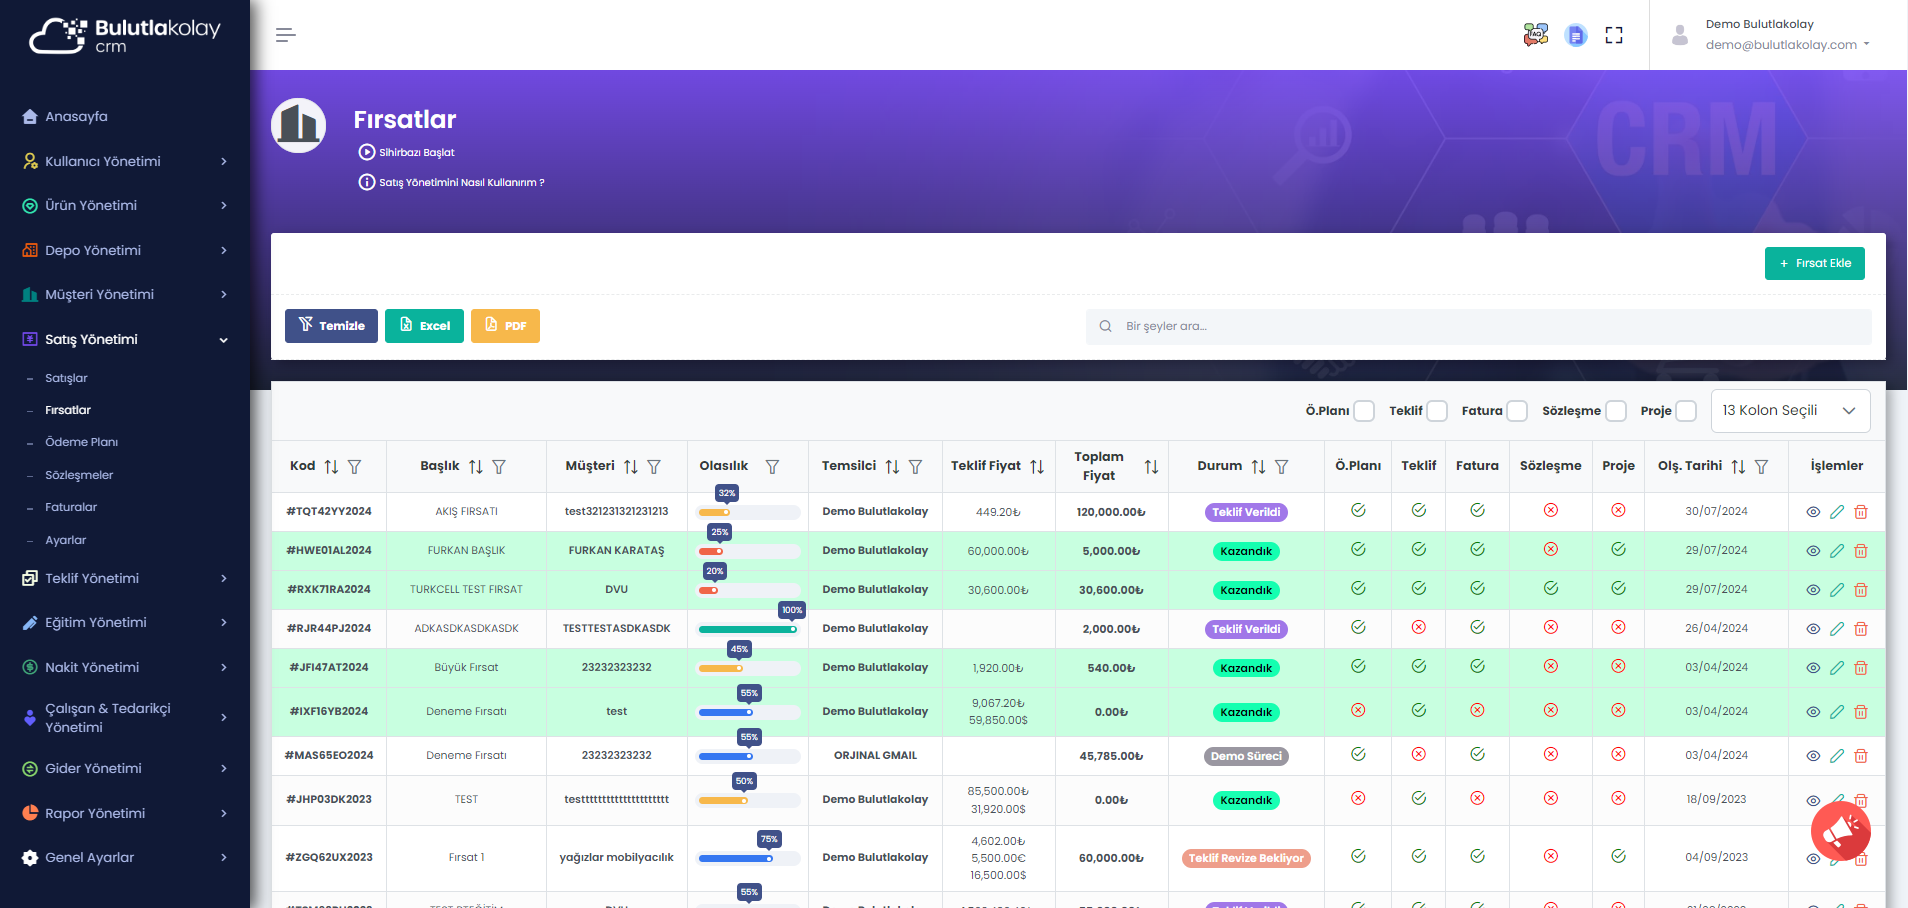Image resolution: width=1908 pixels, height=908 pixels.
Task: Open Sözleşmeler in the sidebar submenu
Action: click(79, 475)
